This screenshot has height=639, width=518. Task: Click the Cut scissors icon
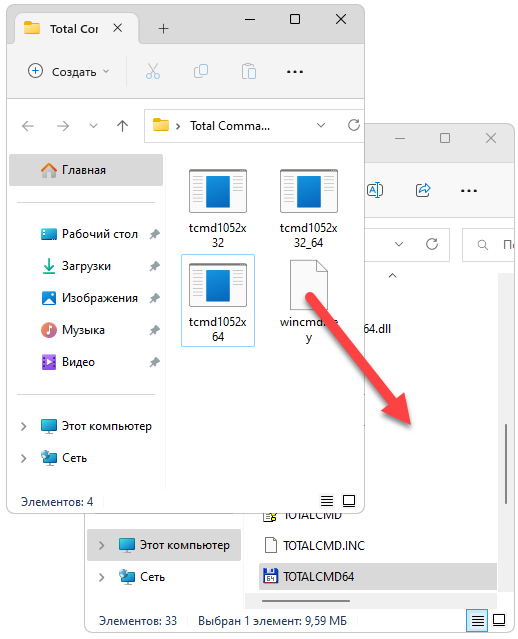(153, 71)
